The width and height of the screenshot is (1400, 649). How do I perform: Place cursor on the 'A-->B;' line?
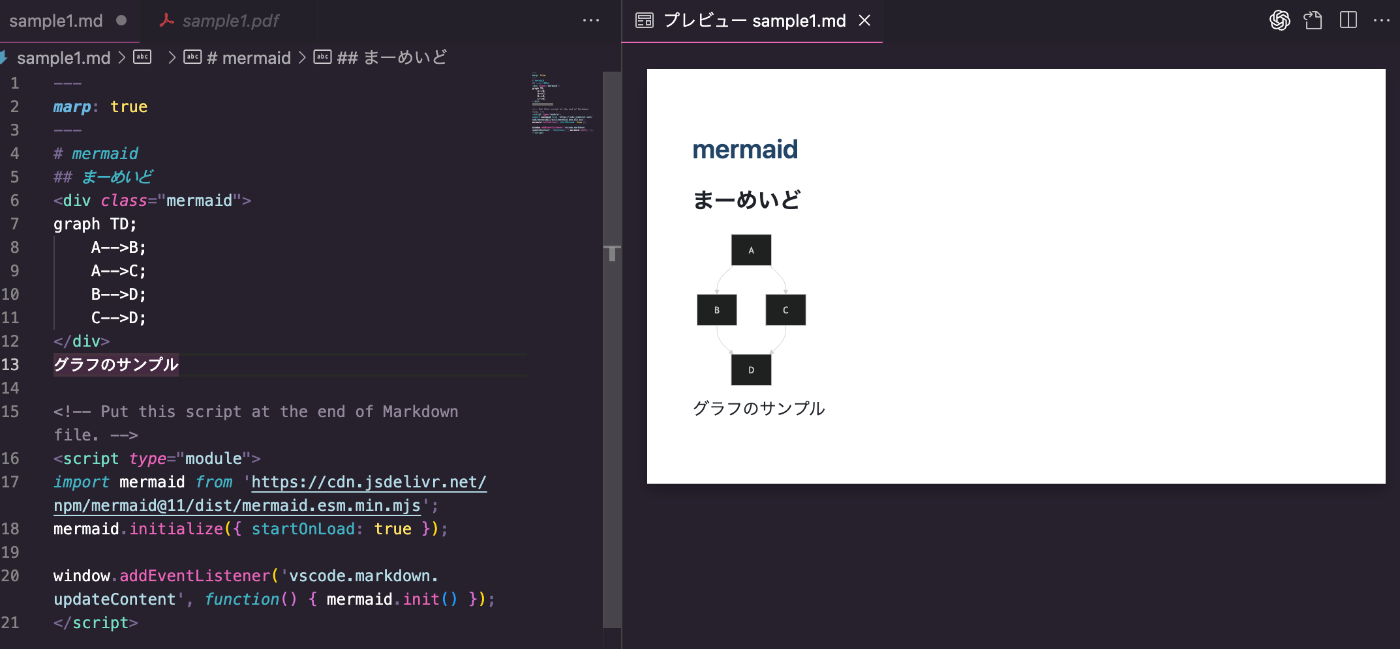119,248
